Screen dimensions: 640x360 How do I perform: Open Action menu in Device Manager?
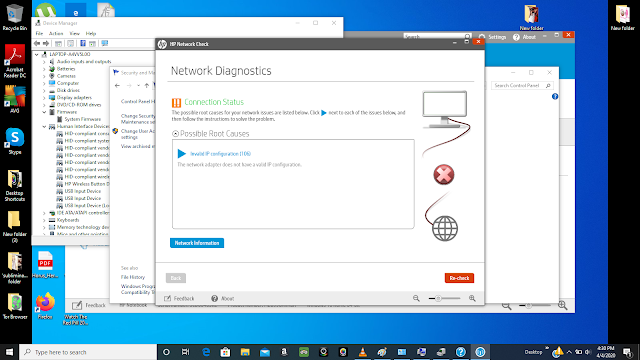point(56,33)
